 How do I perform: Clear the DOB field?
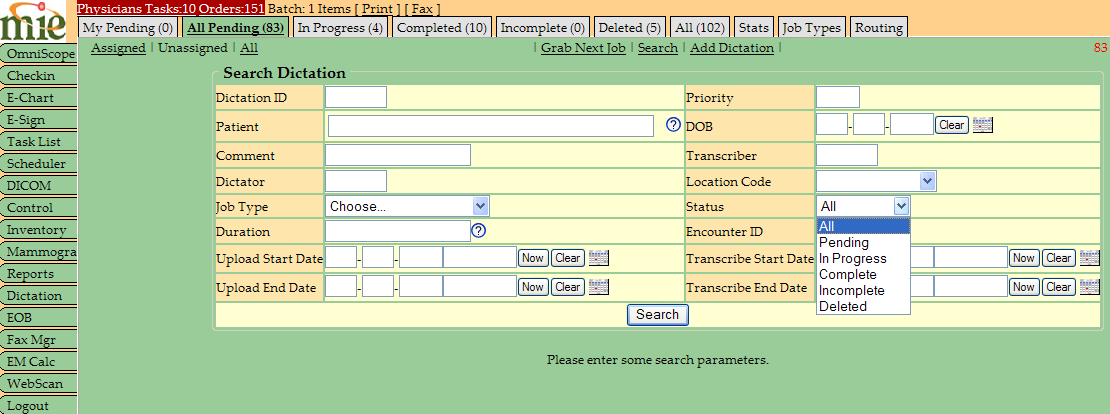(x=951, y=125)
